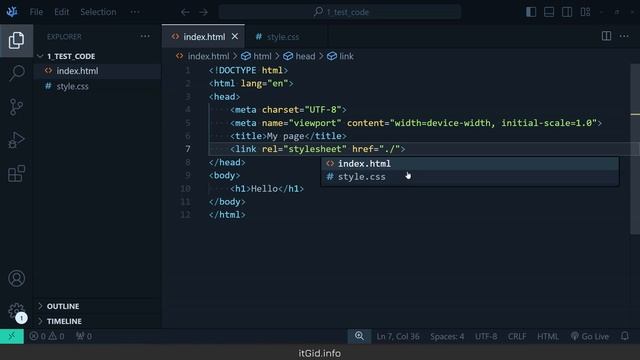The height and width of the screenshot is (360, 640).
Task: Open the Manage settings gear
Action: [x=16, y=311]
